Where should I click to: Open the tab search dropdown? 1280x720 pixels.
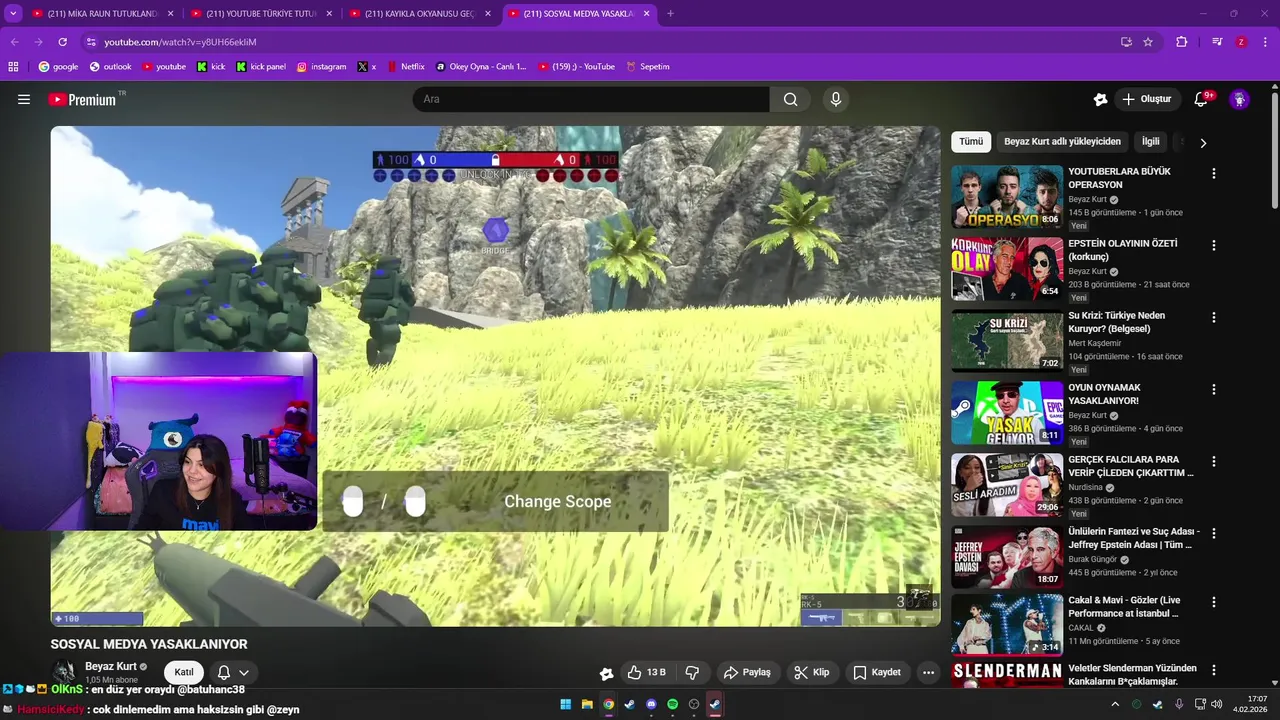coord(13,14)
